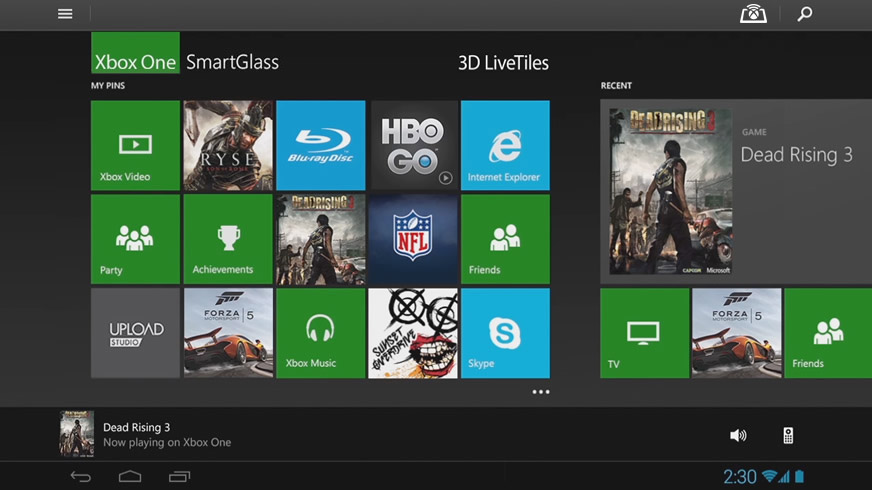Tap the Wi-Fi status icon
Viewport: 872px width, 490px height.
769,476
